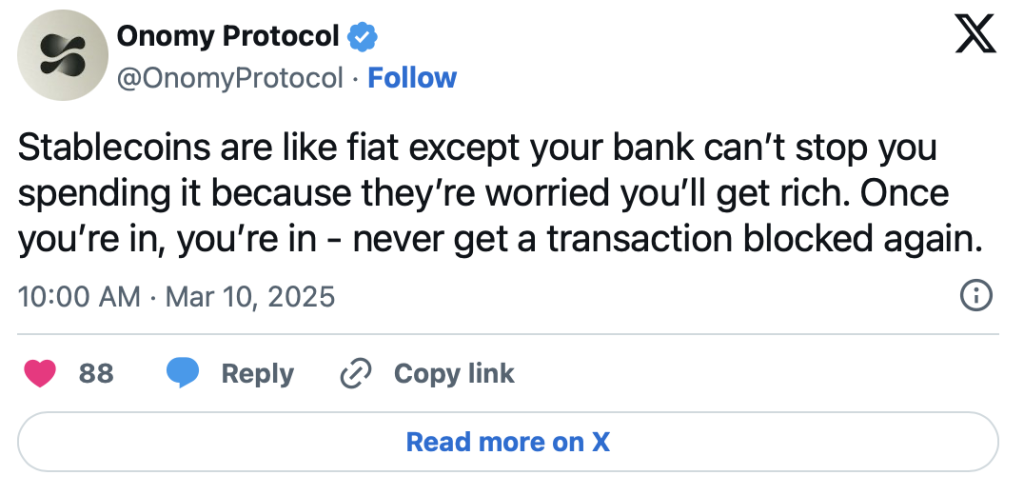Open the @OnomyProtocol handle link
Viewport: 1024px width, 495px height.
230,78
